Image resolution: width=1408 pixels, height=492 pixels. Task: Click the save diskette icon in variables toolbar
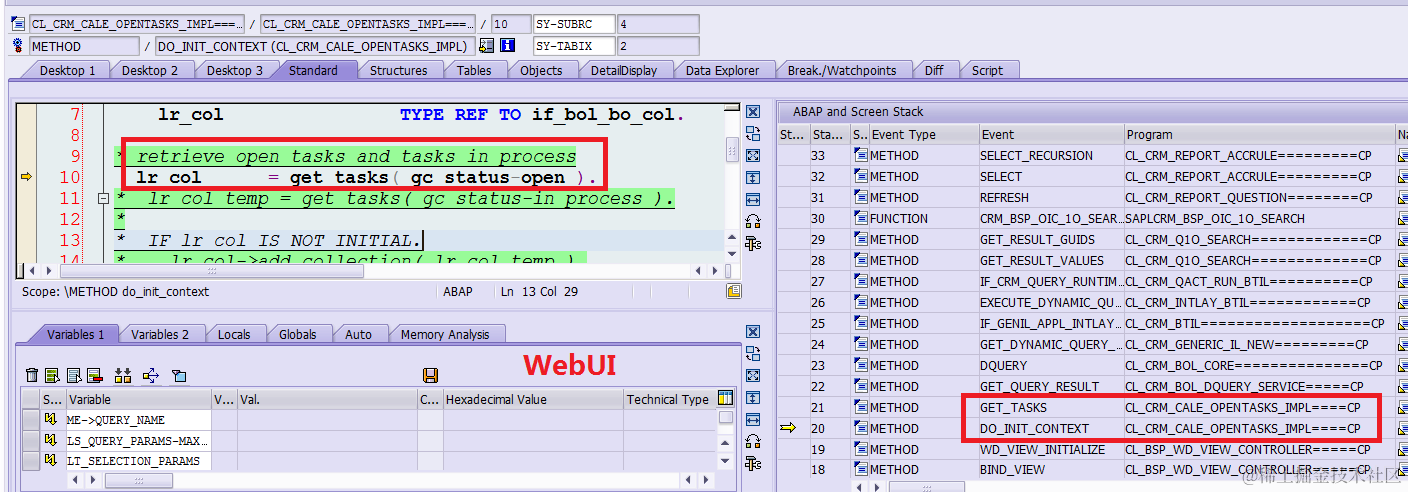pyautogui.click(x=431, y=375)
